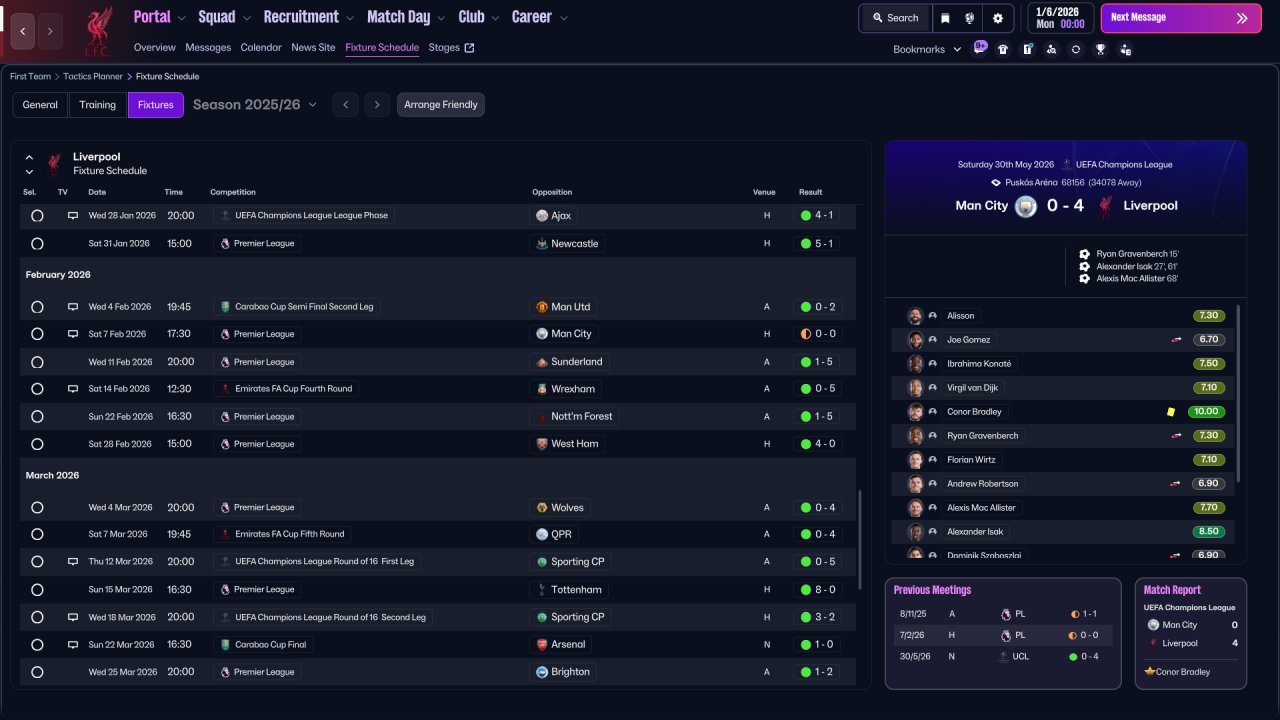This screenshot has height=720, width=1280.
Task: Click the Arsenal club badge
Action: click(x=542, y=644)
